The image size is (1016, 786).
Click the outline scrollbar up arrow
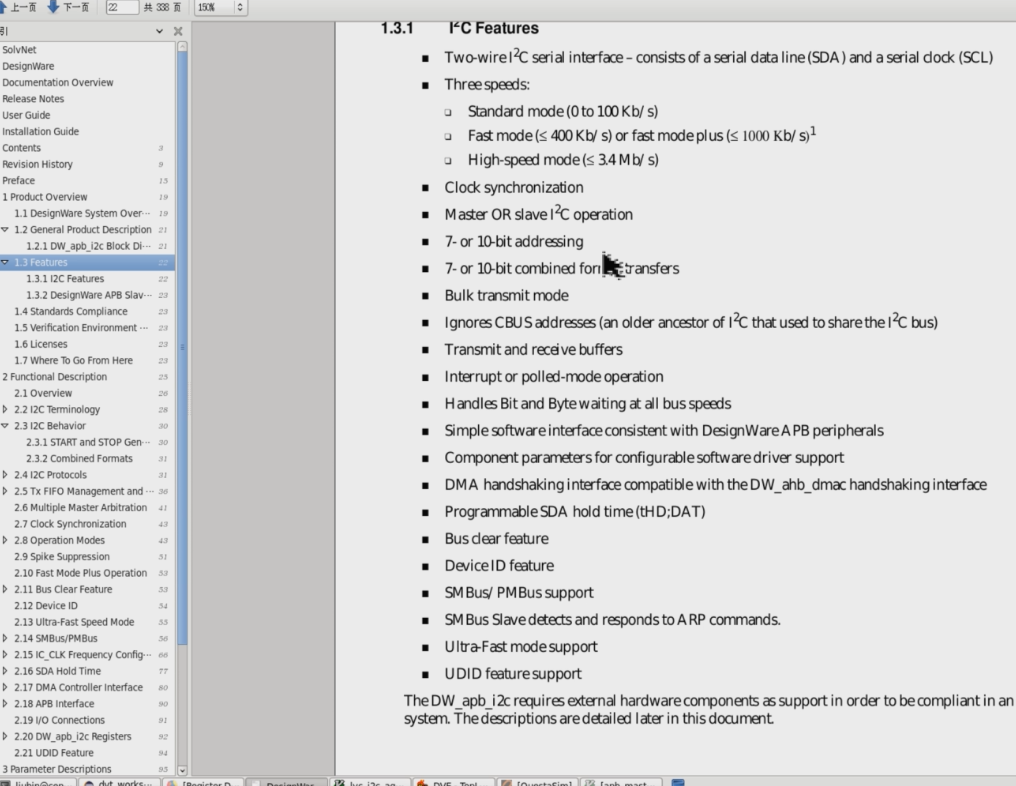click(x=182, y=46)
